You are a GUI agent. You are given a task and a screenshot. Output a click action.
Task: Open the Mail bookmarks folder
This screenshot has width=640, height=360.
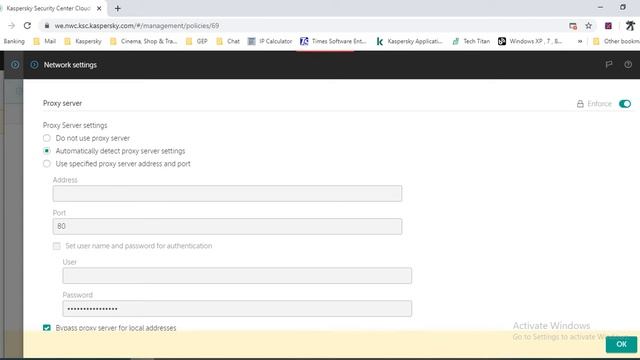[44, 41]
